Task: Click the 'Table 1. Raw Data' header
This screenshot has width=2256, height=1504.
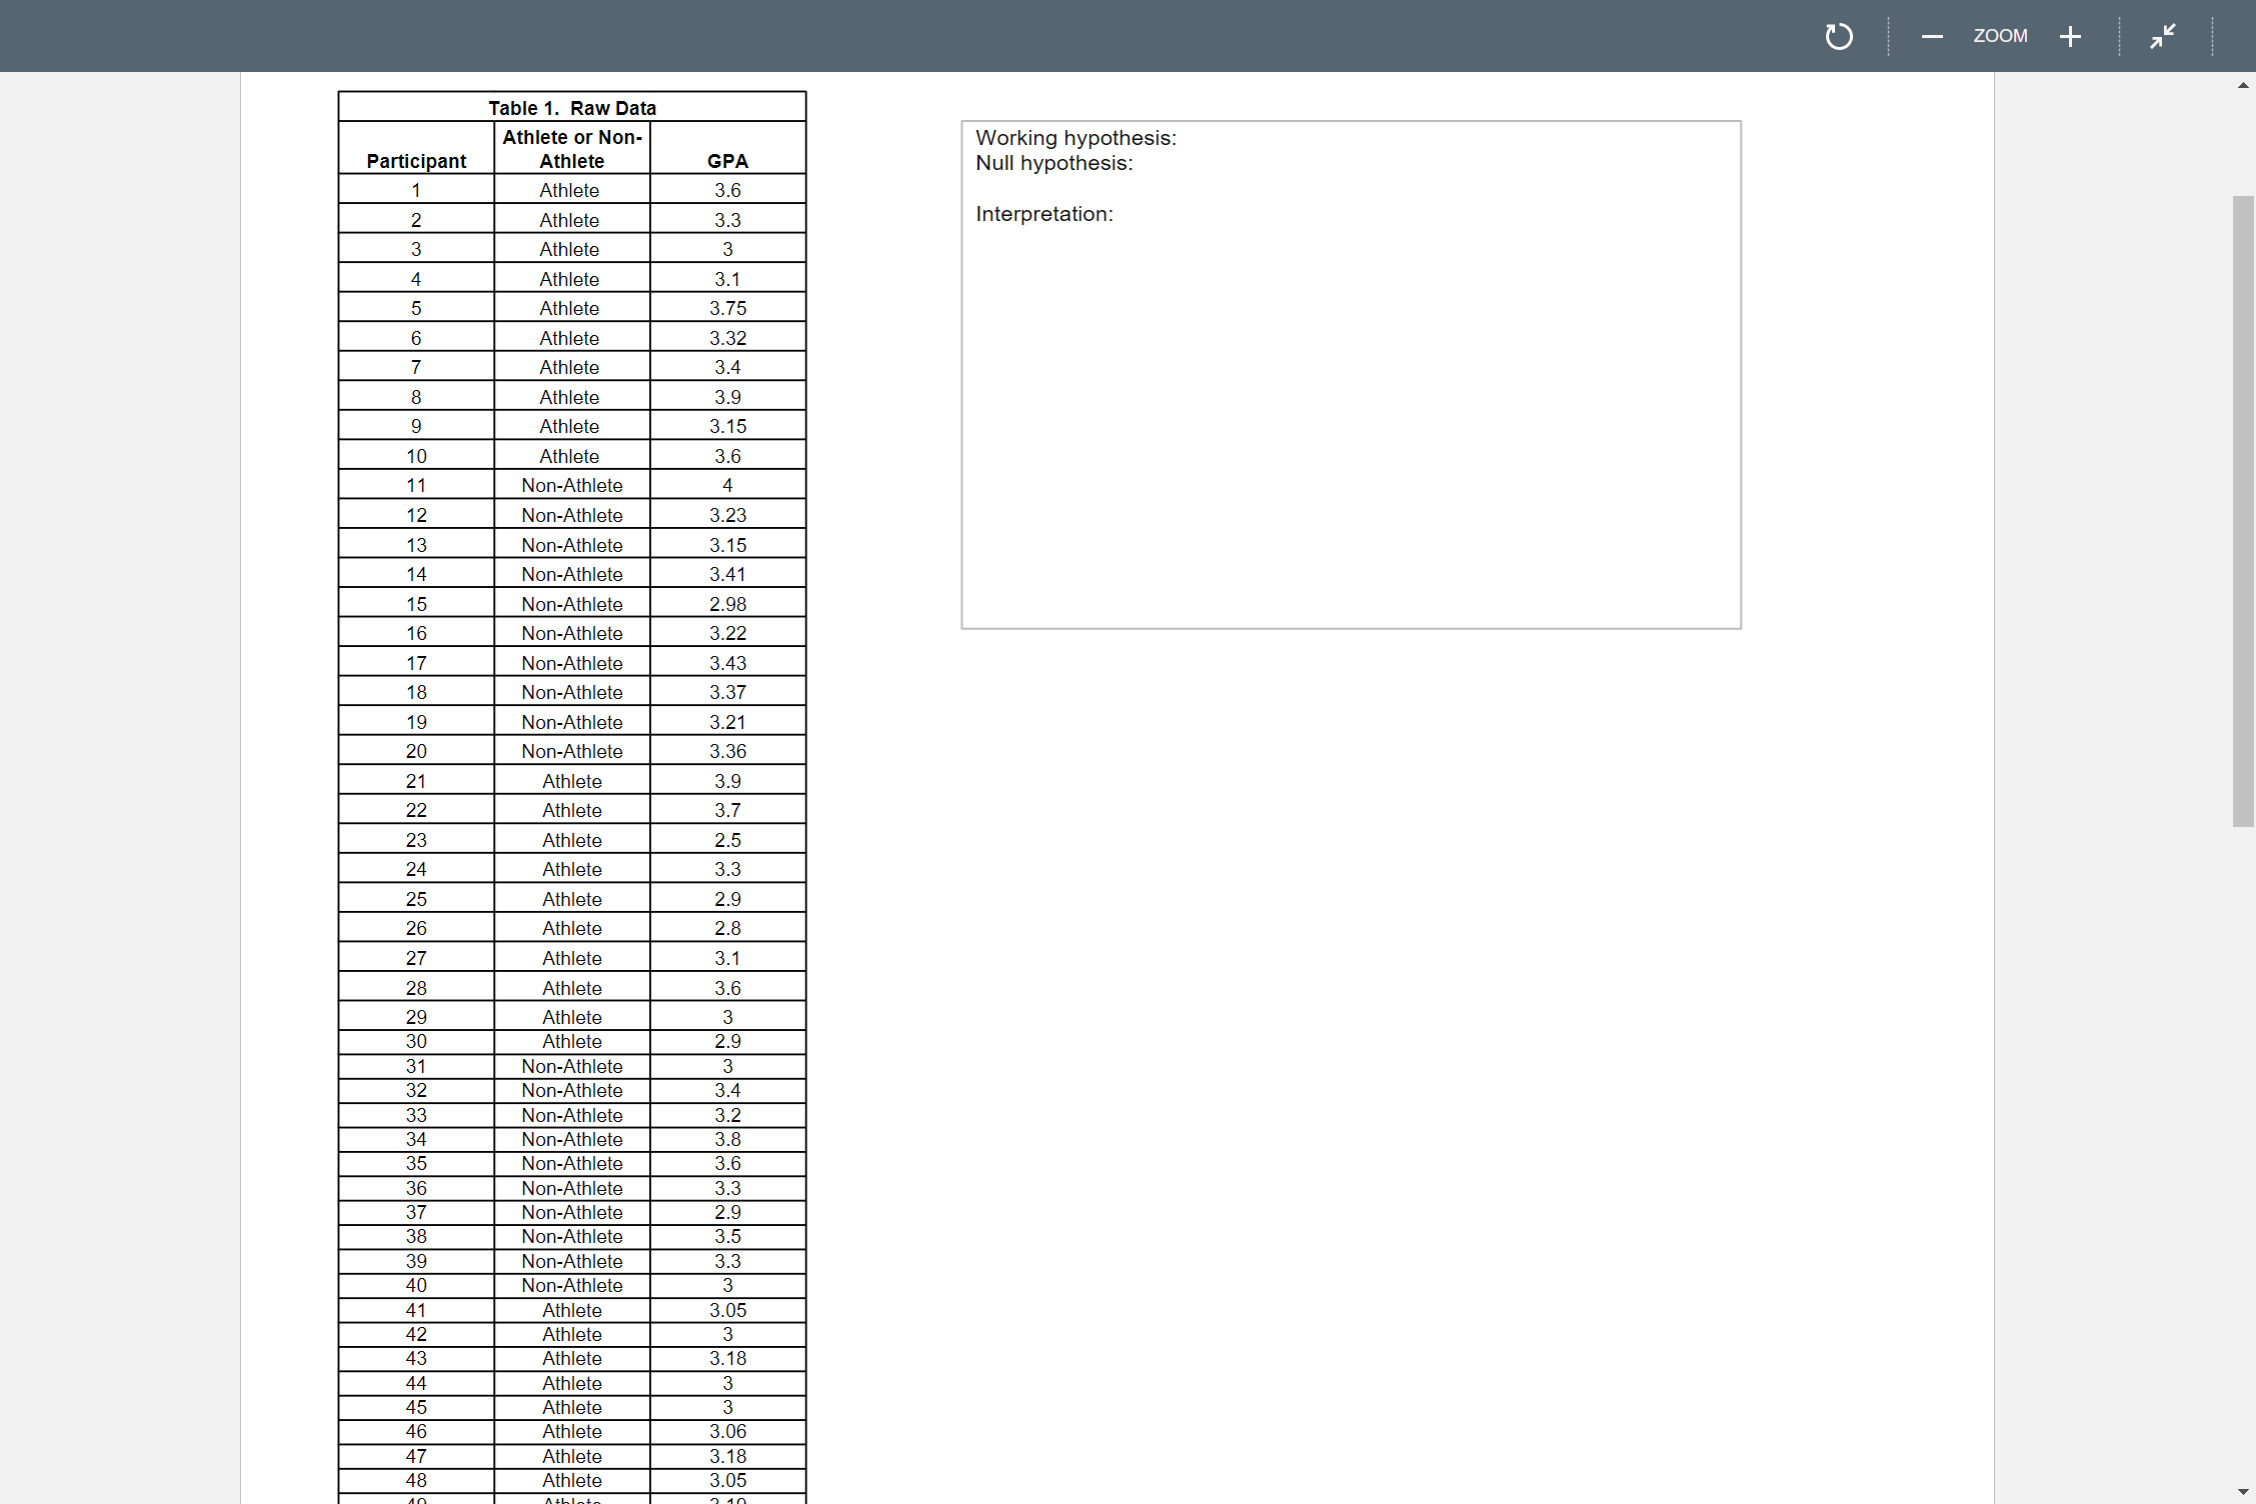Action: click(572, 107)
